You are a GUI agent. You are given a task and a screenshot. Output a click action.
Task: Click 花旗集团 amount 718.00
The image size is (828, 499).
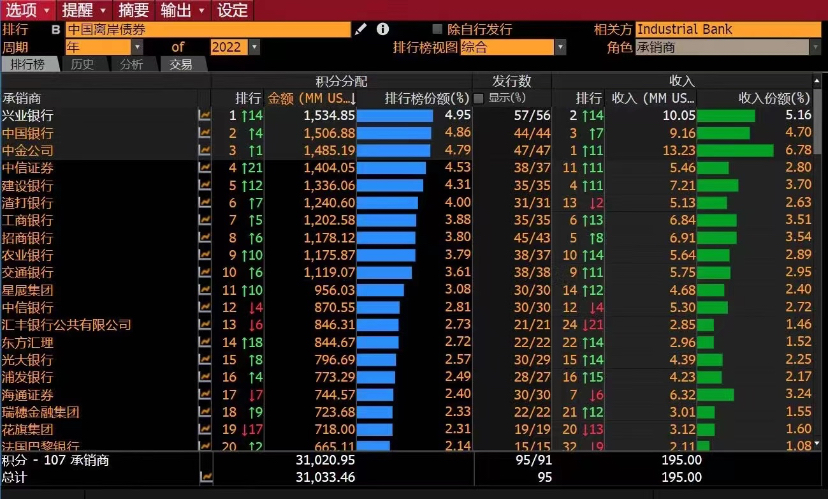(x=335, y=429)
